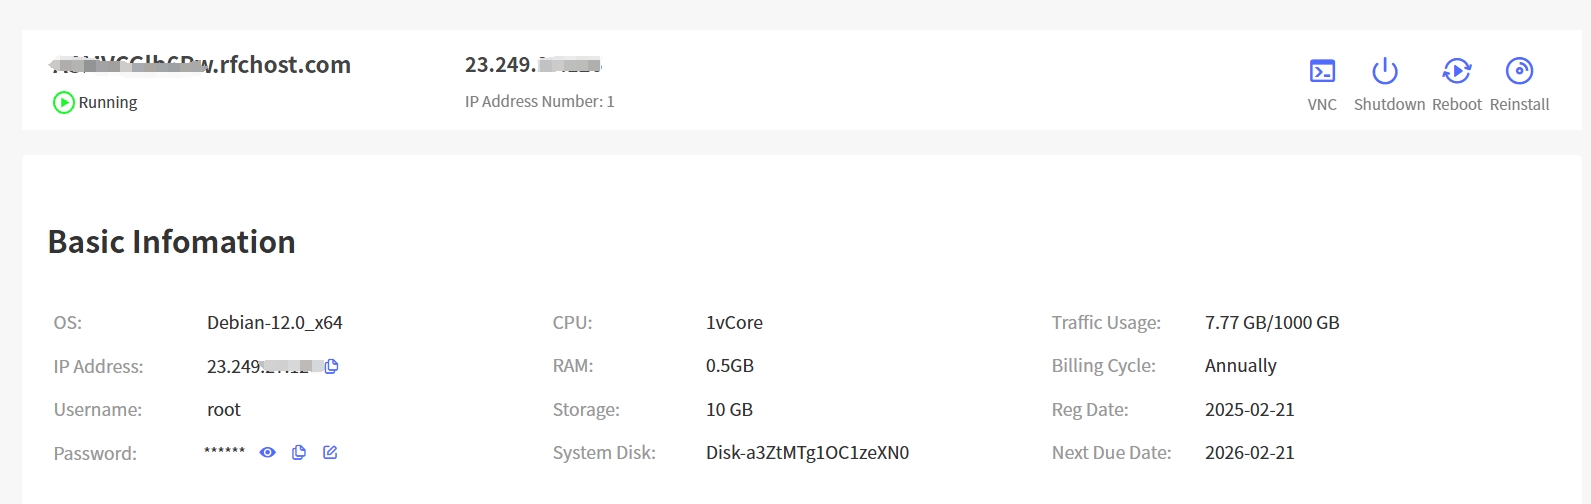
Task: Click the green Running status icon
Action: click(x=64, y=102)
